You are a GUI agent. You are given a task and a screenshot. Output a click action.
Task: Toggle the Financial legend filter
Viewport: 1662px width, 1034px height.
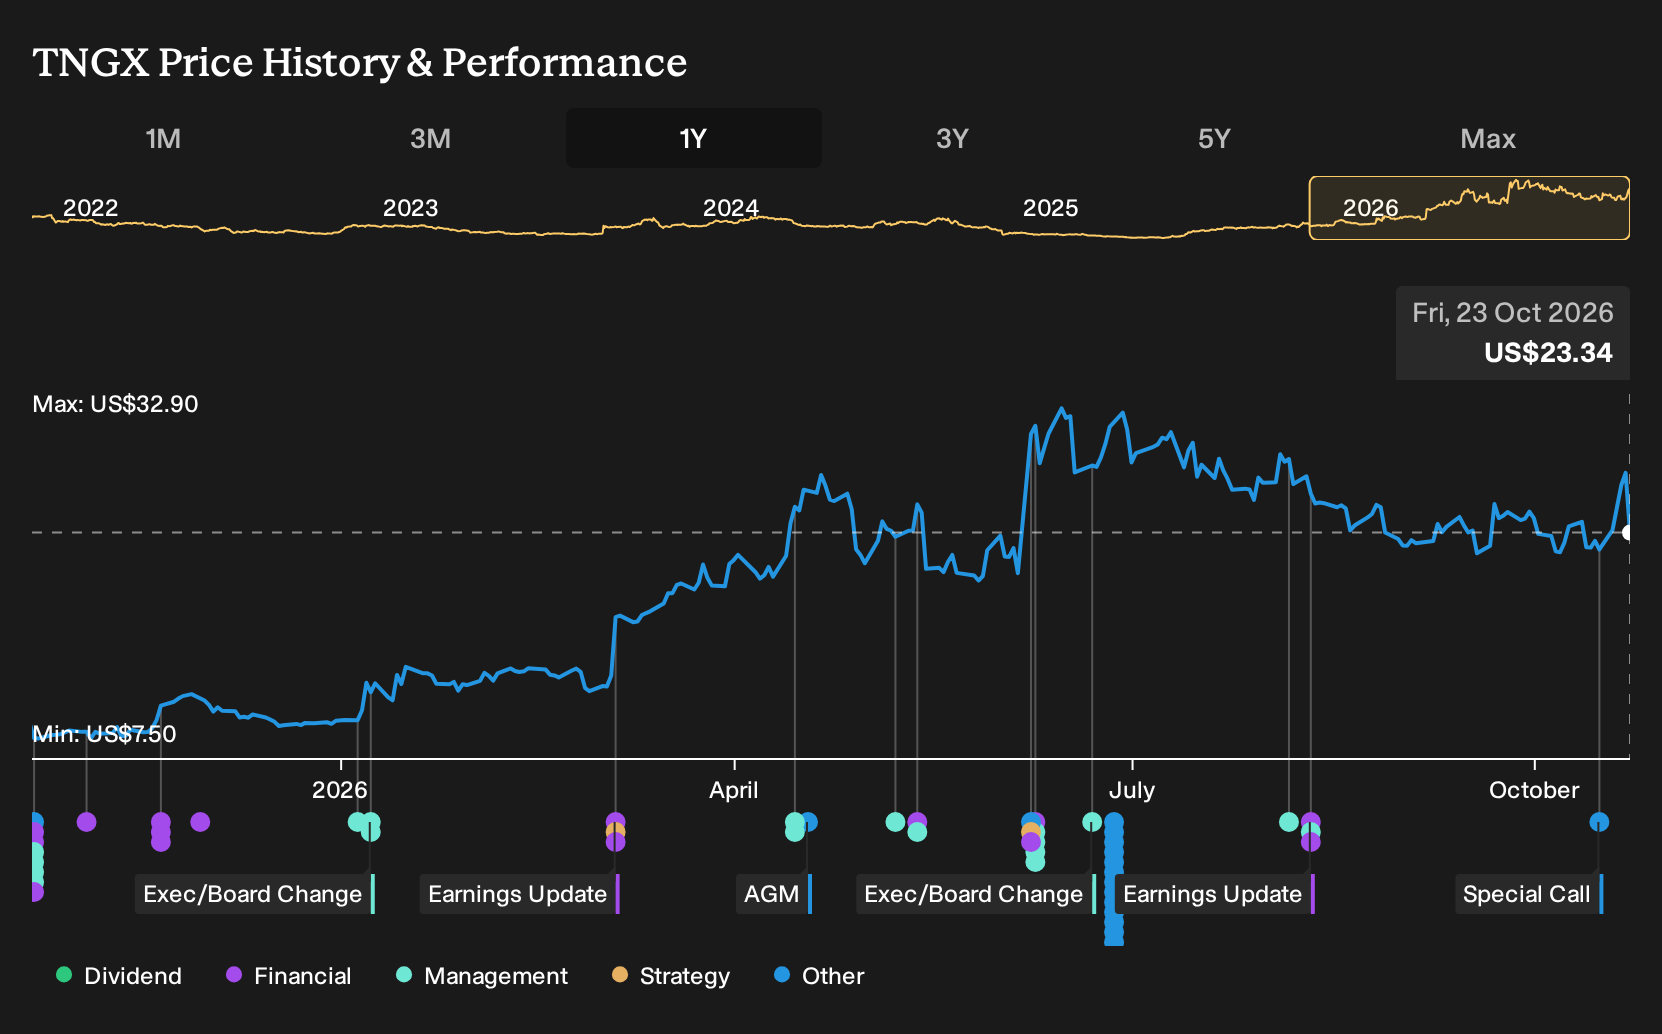289,976
